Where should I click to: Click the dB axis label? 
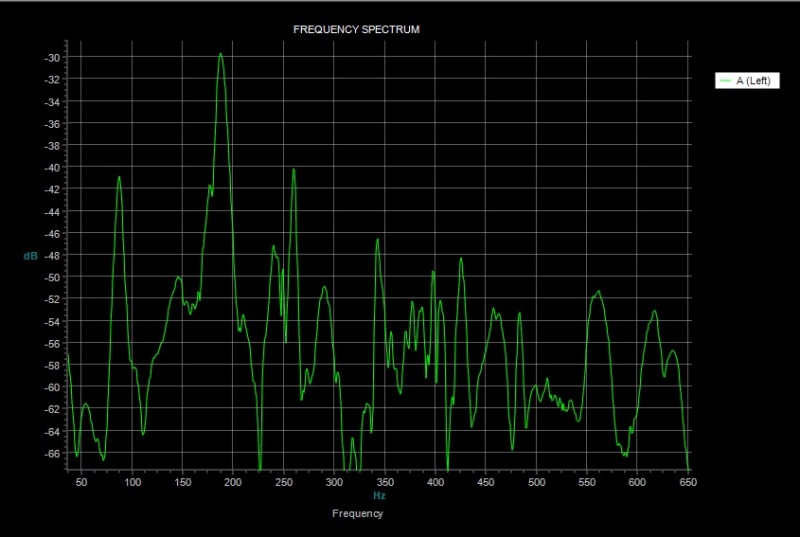[x=31, y=256]
